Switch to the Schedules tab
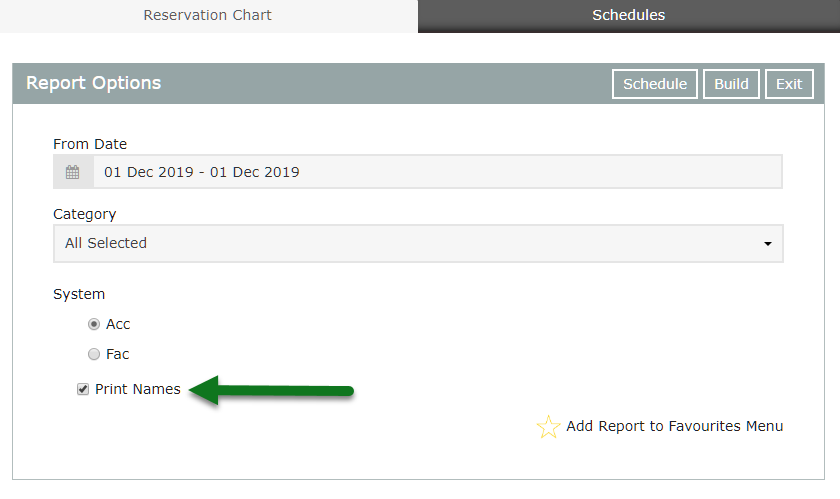 click(628, 16)
